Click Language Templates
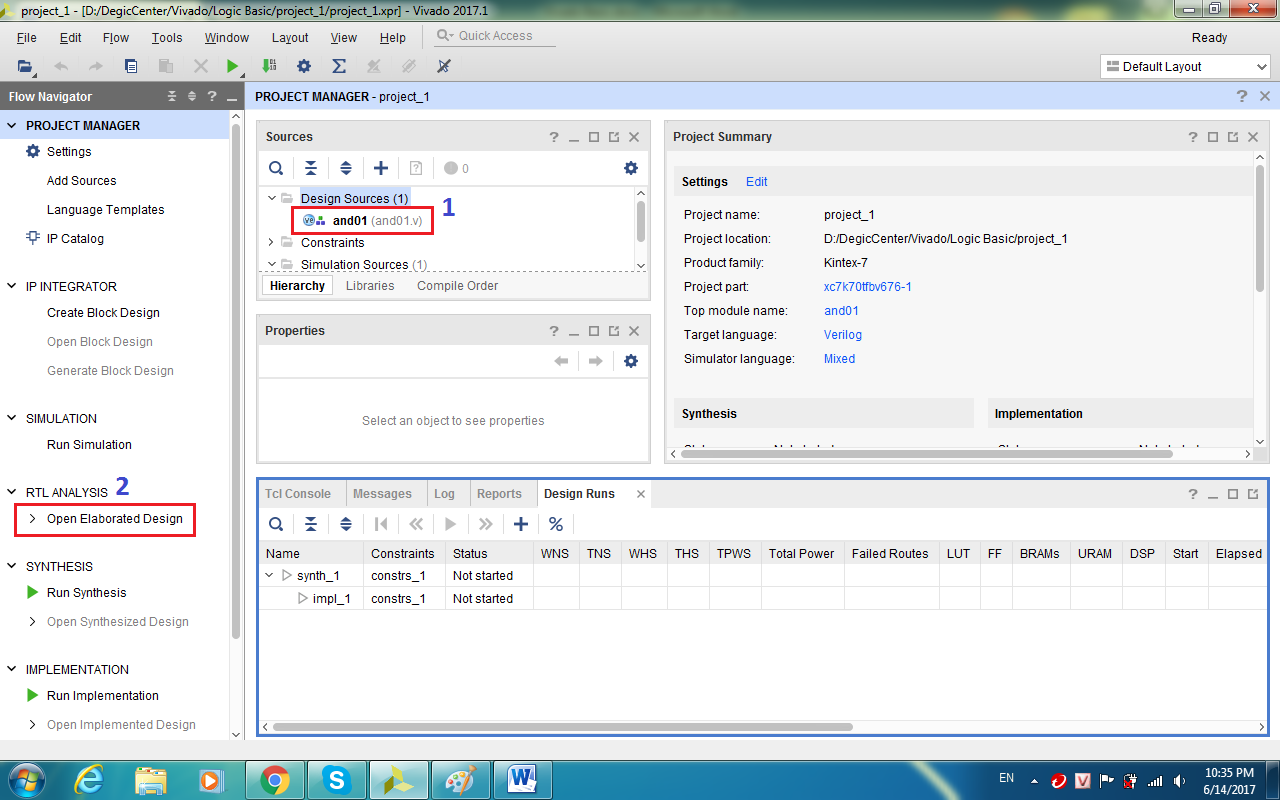The width and height of the screenshot is (1280, 800). (106, 210)
